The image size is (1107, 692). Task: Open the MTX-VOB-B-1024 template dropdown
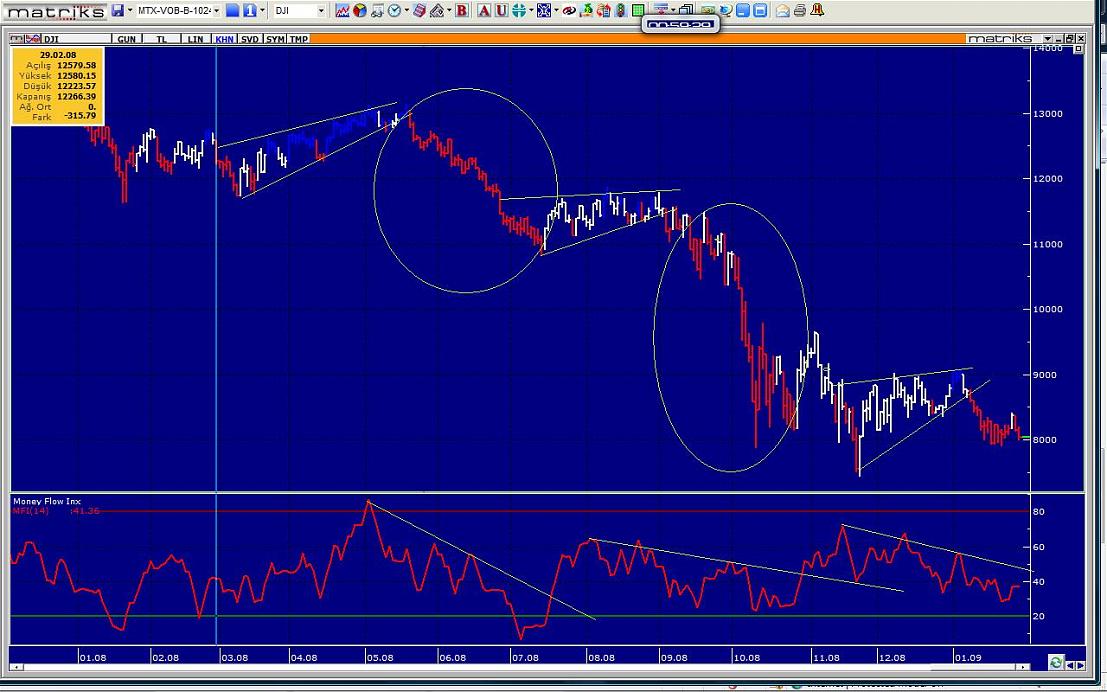pos(216,10)
